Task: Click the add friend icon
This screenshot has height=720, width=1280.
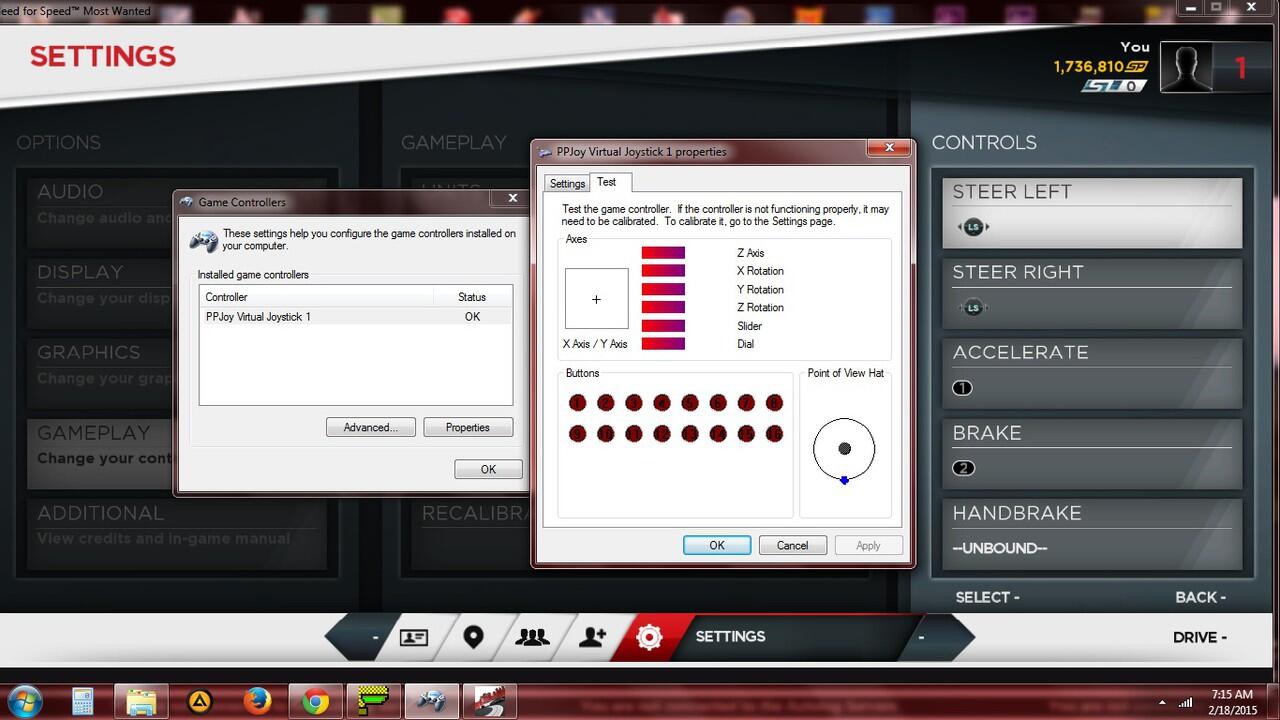Action: 592,637
